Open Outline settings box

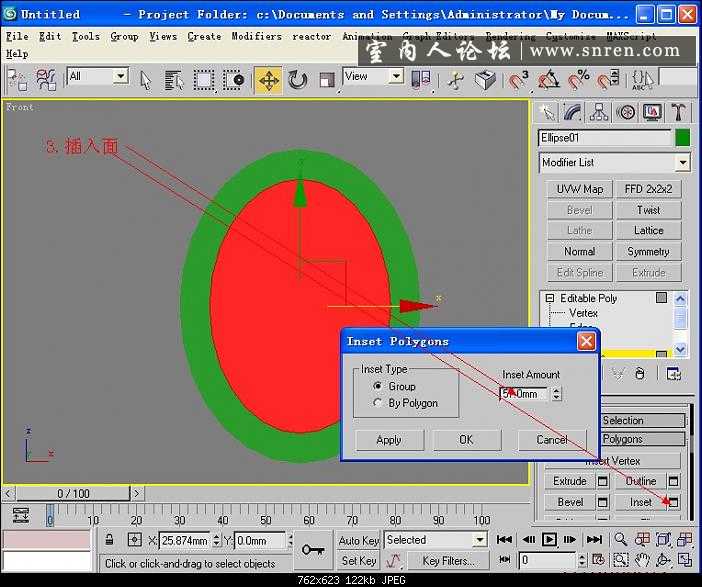[x=673, y=481]
